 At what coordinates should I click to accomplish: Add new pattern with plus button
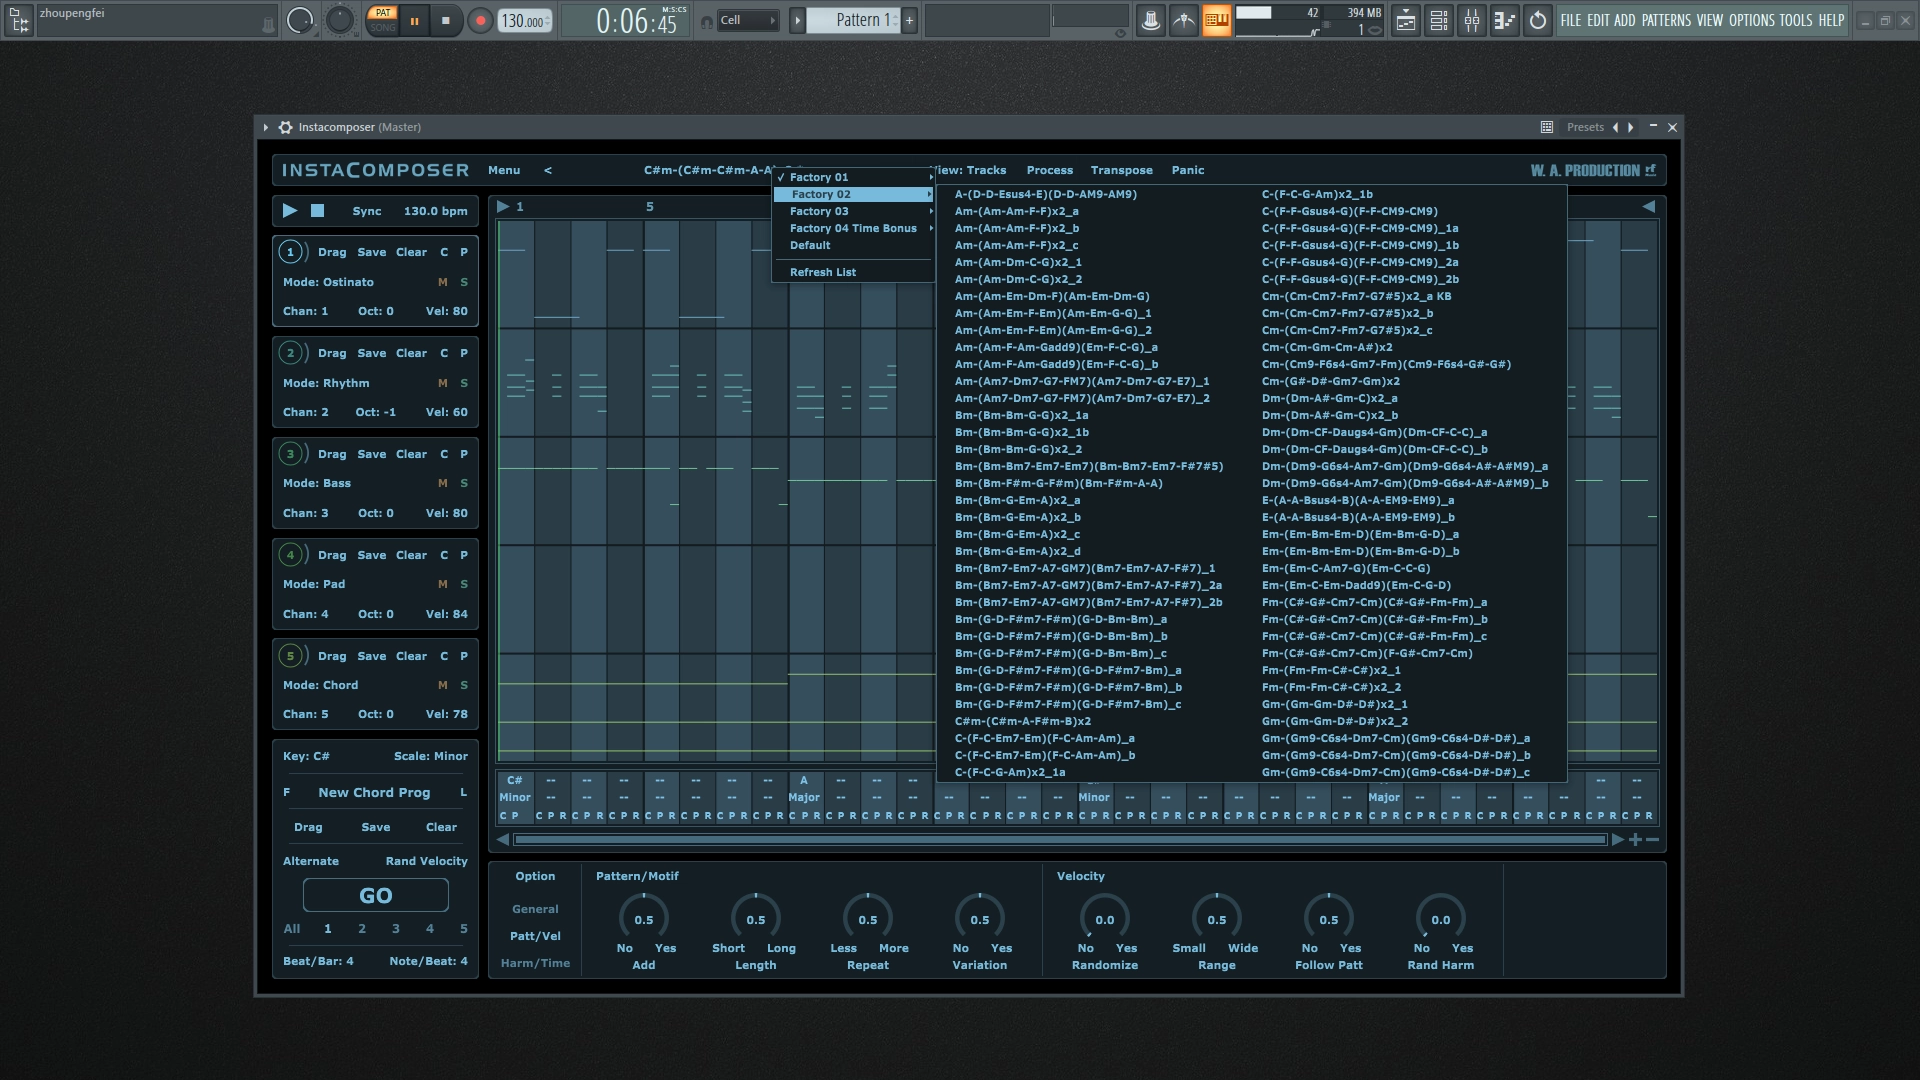(x=909, y=20)
